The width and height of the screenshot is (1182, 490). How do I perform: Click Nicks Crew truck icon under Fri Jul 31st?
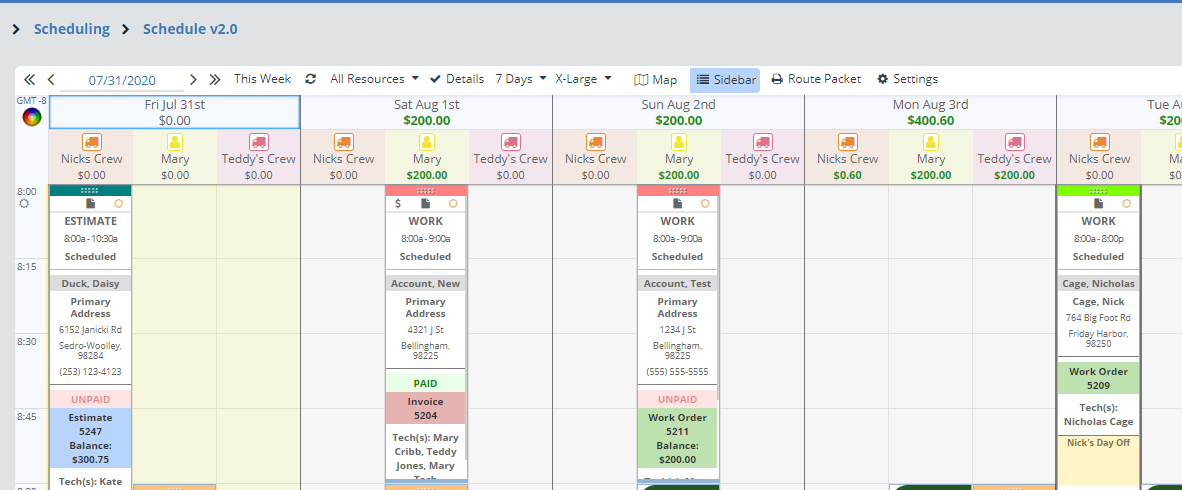[91, 142]
